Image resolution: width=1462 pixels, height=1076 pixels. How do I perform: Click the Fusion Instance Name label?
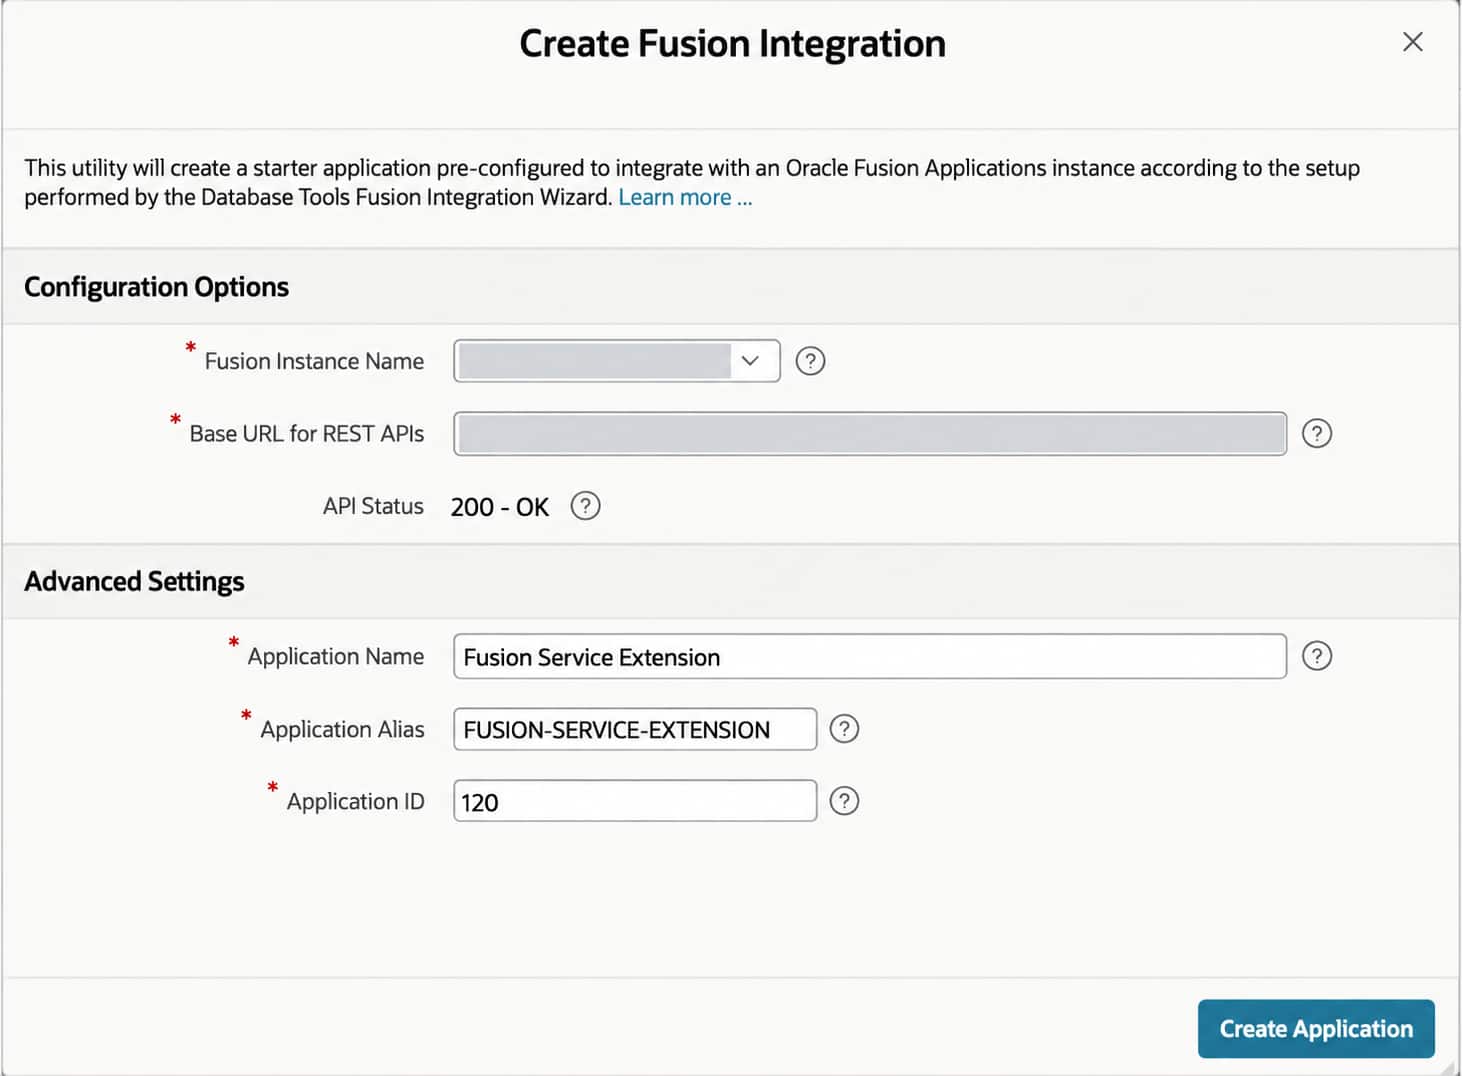point(314,361)
